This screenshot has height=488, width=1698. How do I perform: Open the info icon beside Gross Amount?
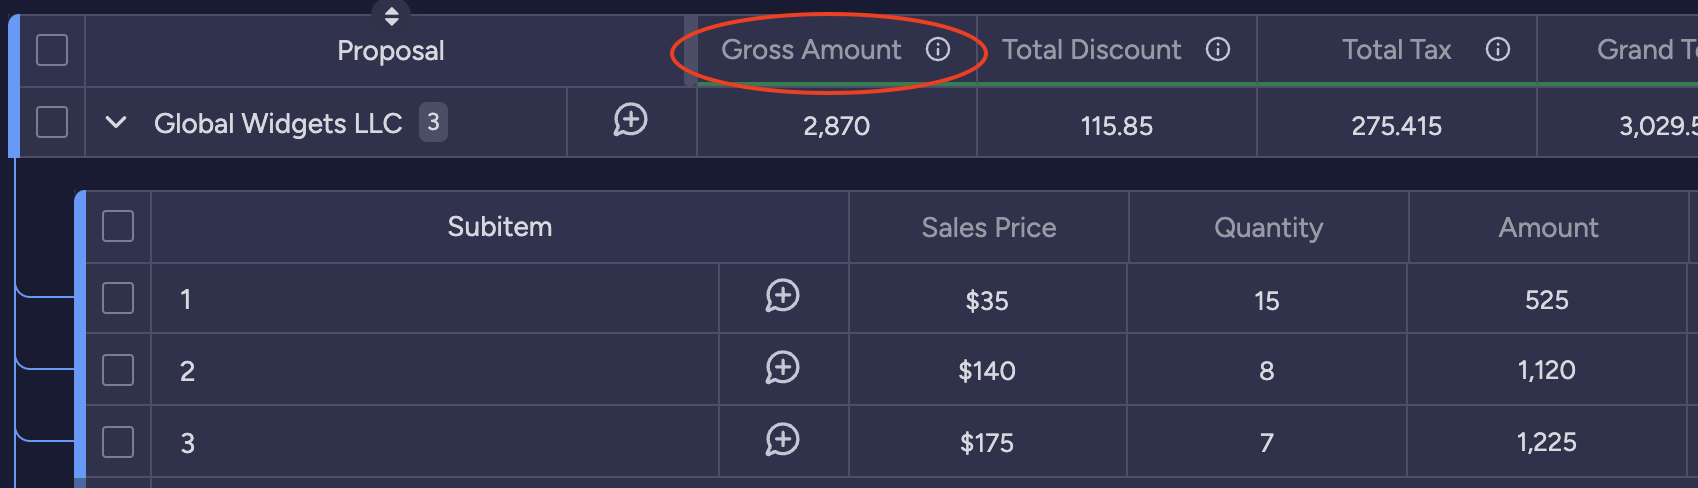click(938, 49)
